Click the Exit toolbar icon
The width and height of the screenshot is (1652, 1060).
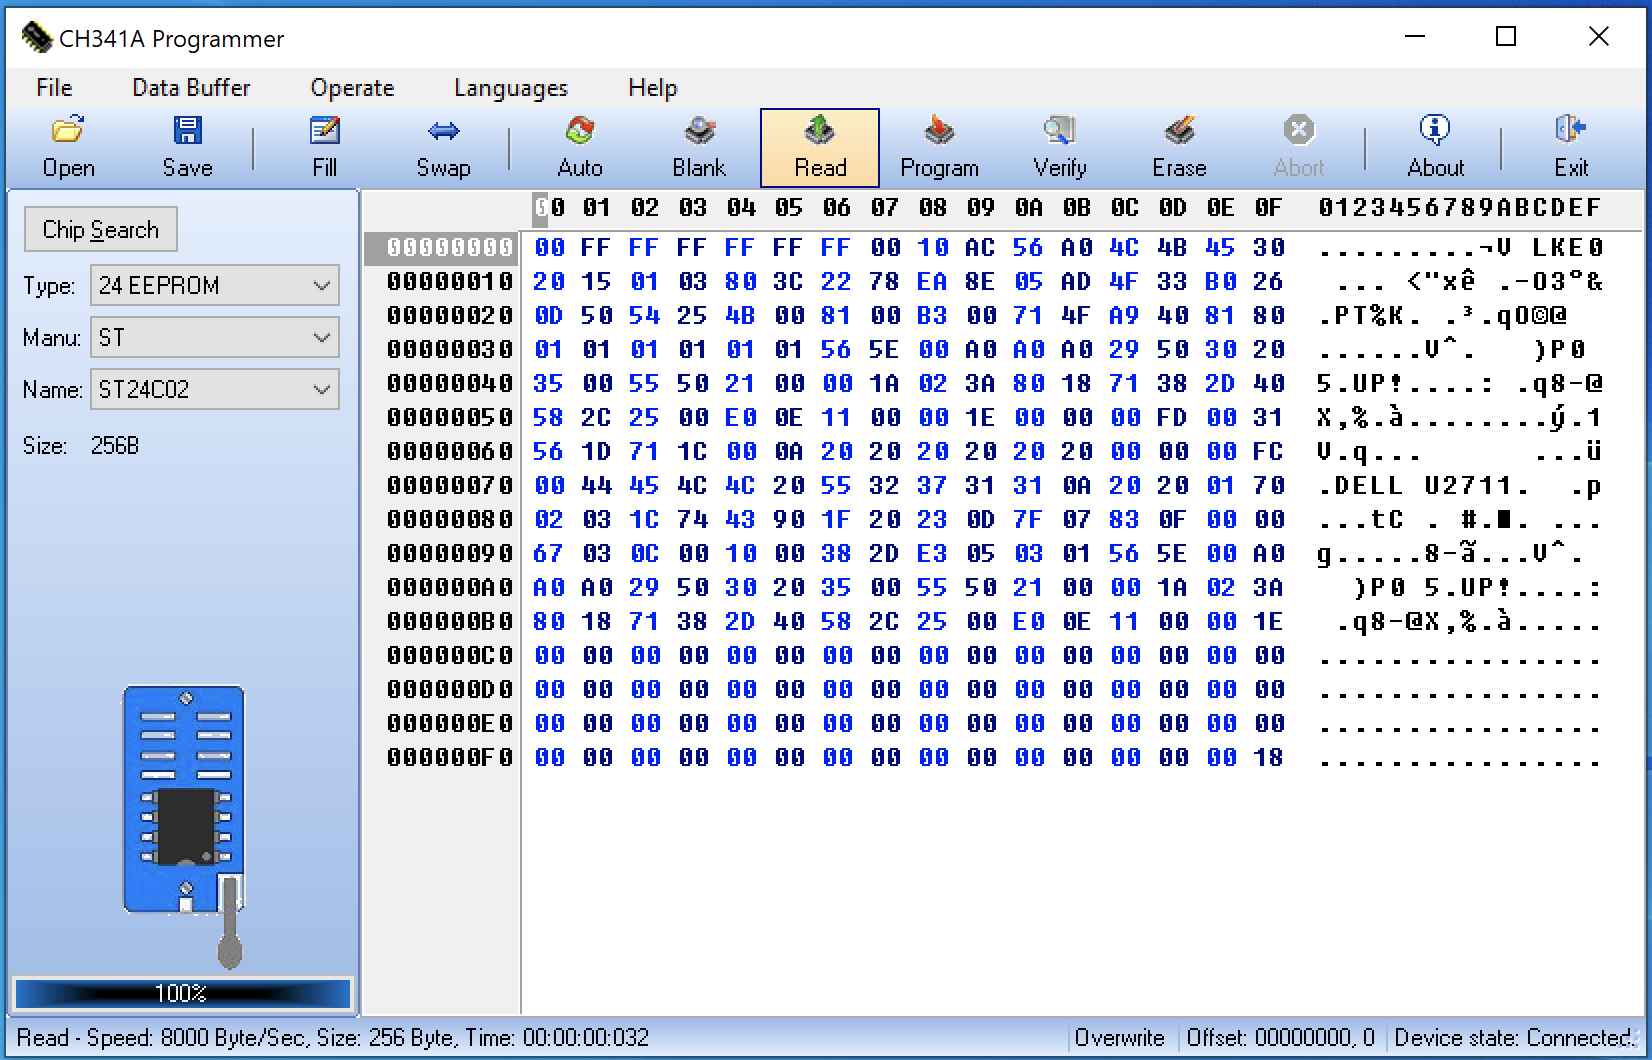(1570, 148)
